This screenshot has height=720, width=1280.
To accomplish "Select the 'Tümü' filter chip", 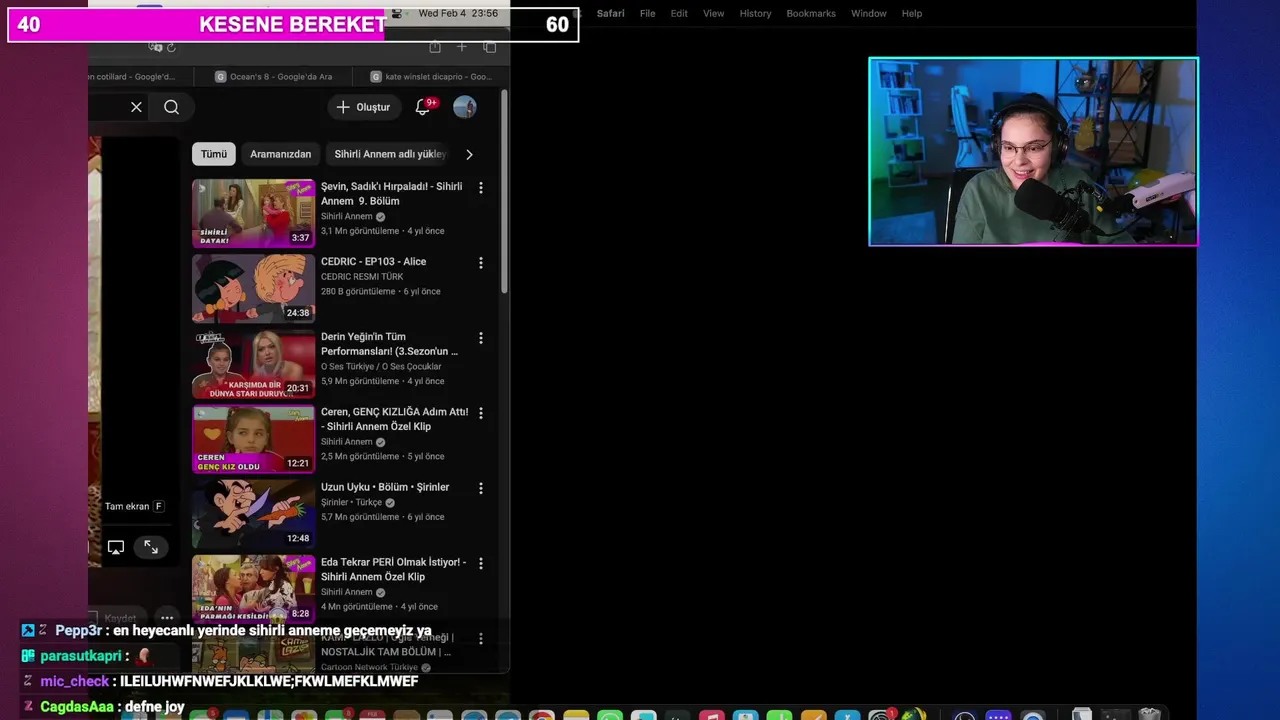I will tap(214, 154).
